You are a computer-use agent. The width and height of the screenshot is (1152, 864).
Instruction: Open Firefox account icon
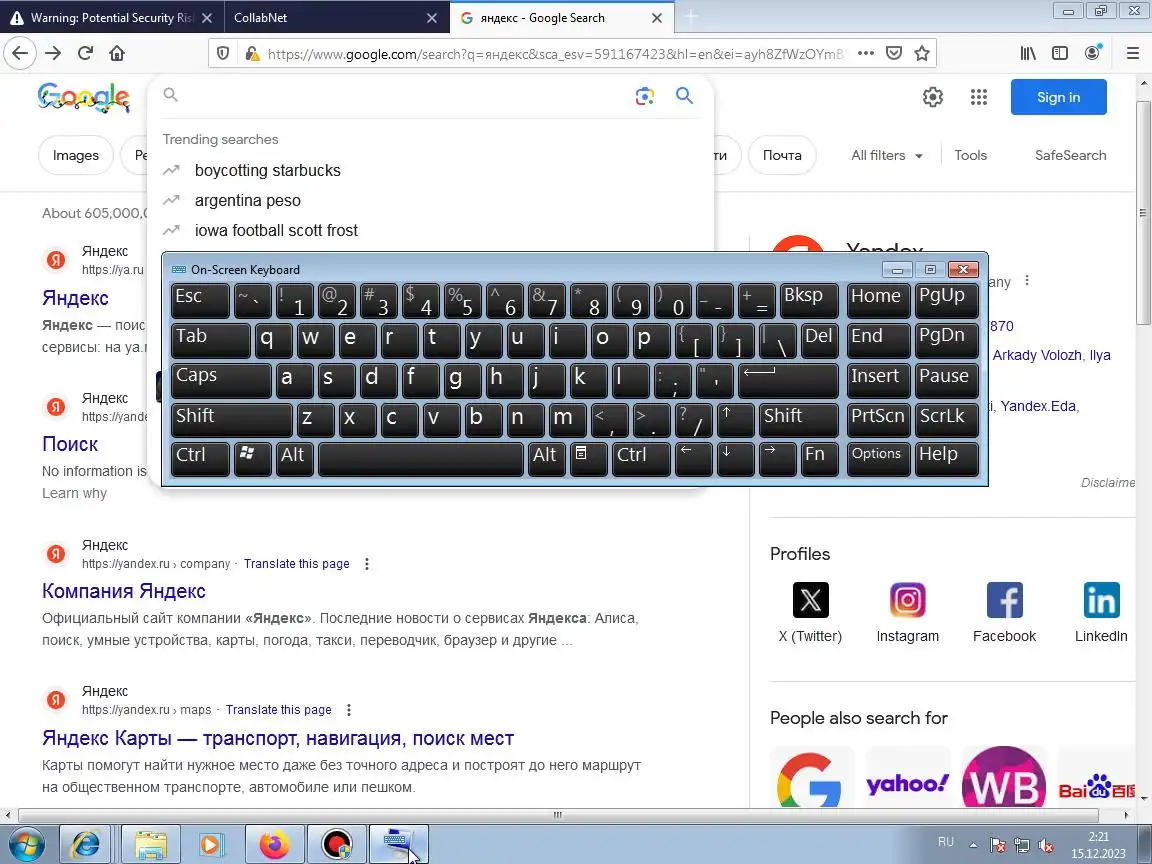(x=1092, y=53)
